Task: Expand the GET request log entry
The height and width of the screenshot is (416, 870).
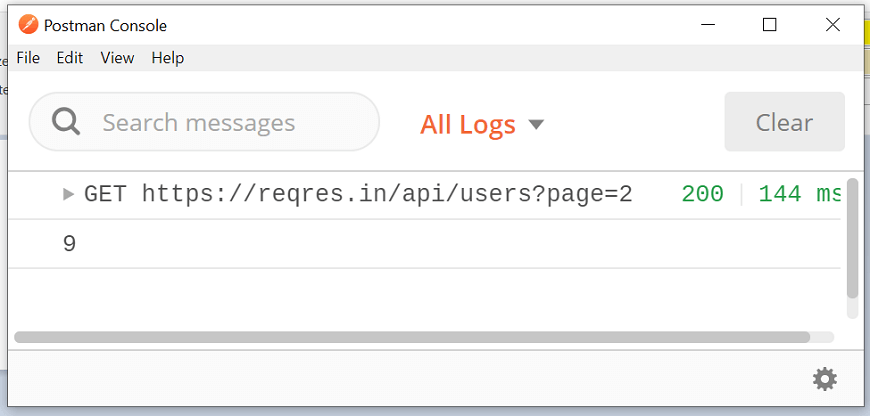Action: 68,194
